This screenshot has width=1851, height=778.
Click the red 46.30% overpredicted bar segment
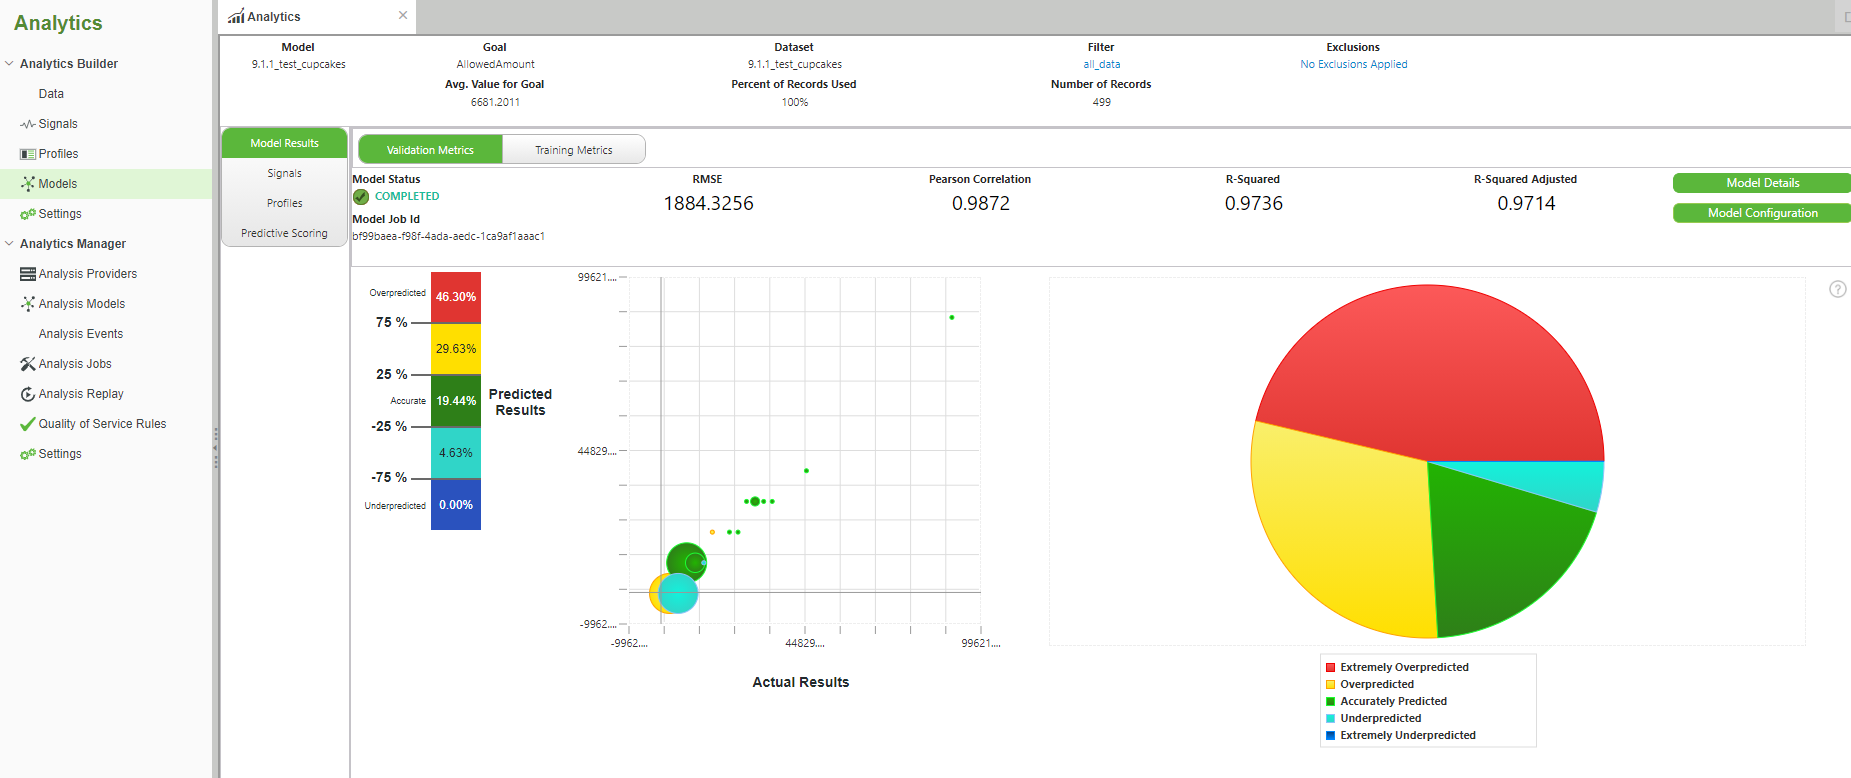tap(455, 297)
